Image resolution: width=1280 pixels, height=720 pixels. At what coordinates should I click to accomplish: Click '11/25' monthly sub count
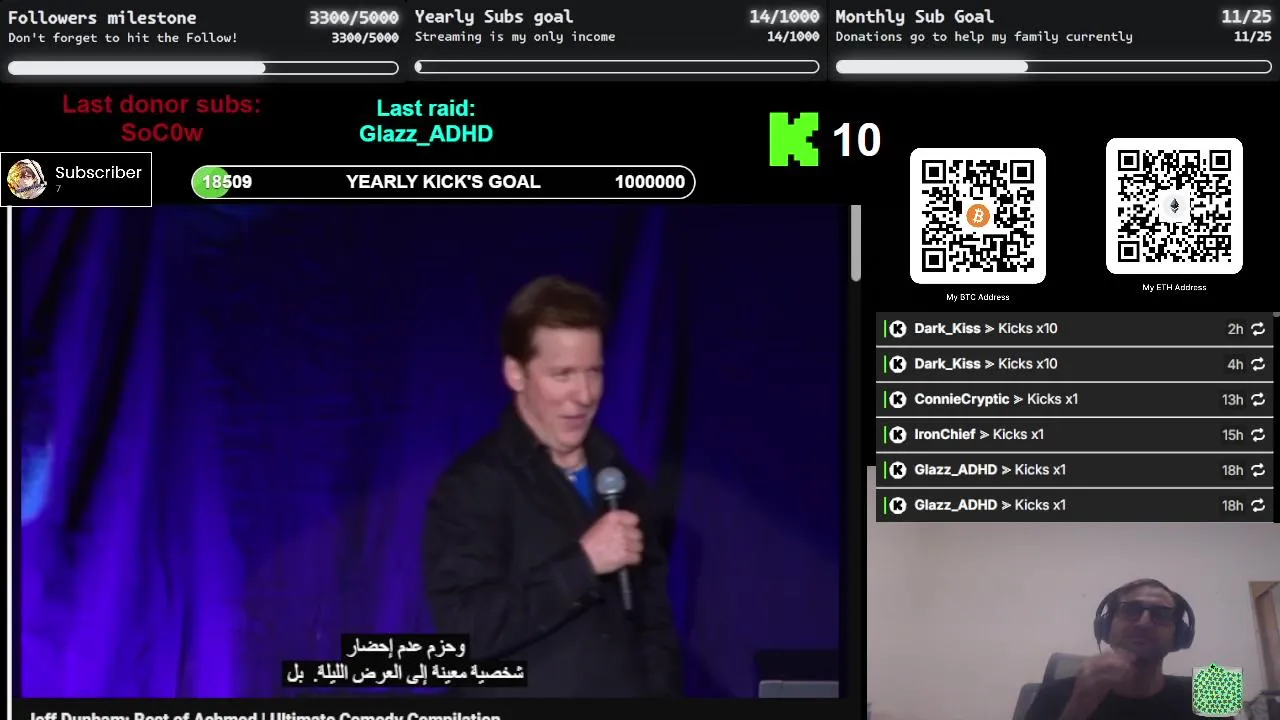coord(1246,16)
